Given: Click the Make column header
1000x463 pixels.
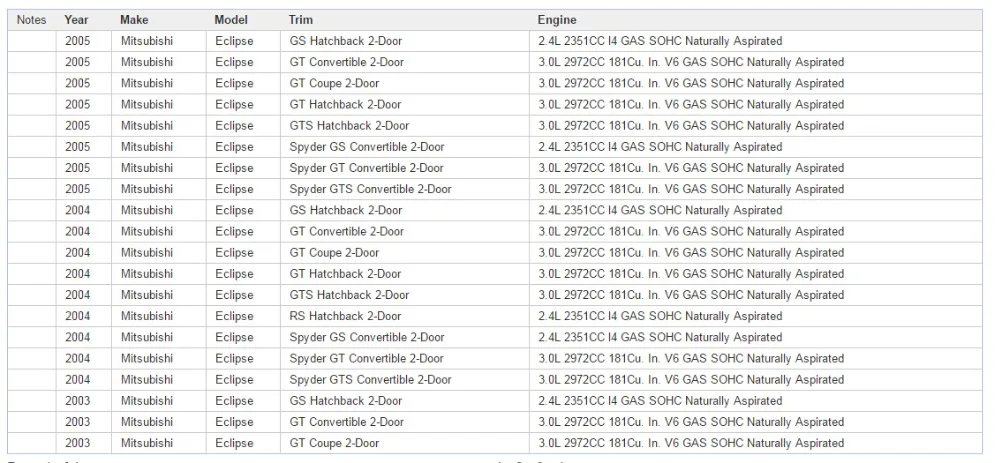Looking at the screenshot, I should pyautogui.click(x=159, y=20).
